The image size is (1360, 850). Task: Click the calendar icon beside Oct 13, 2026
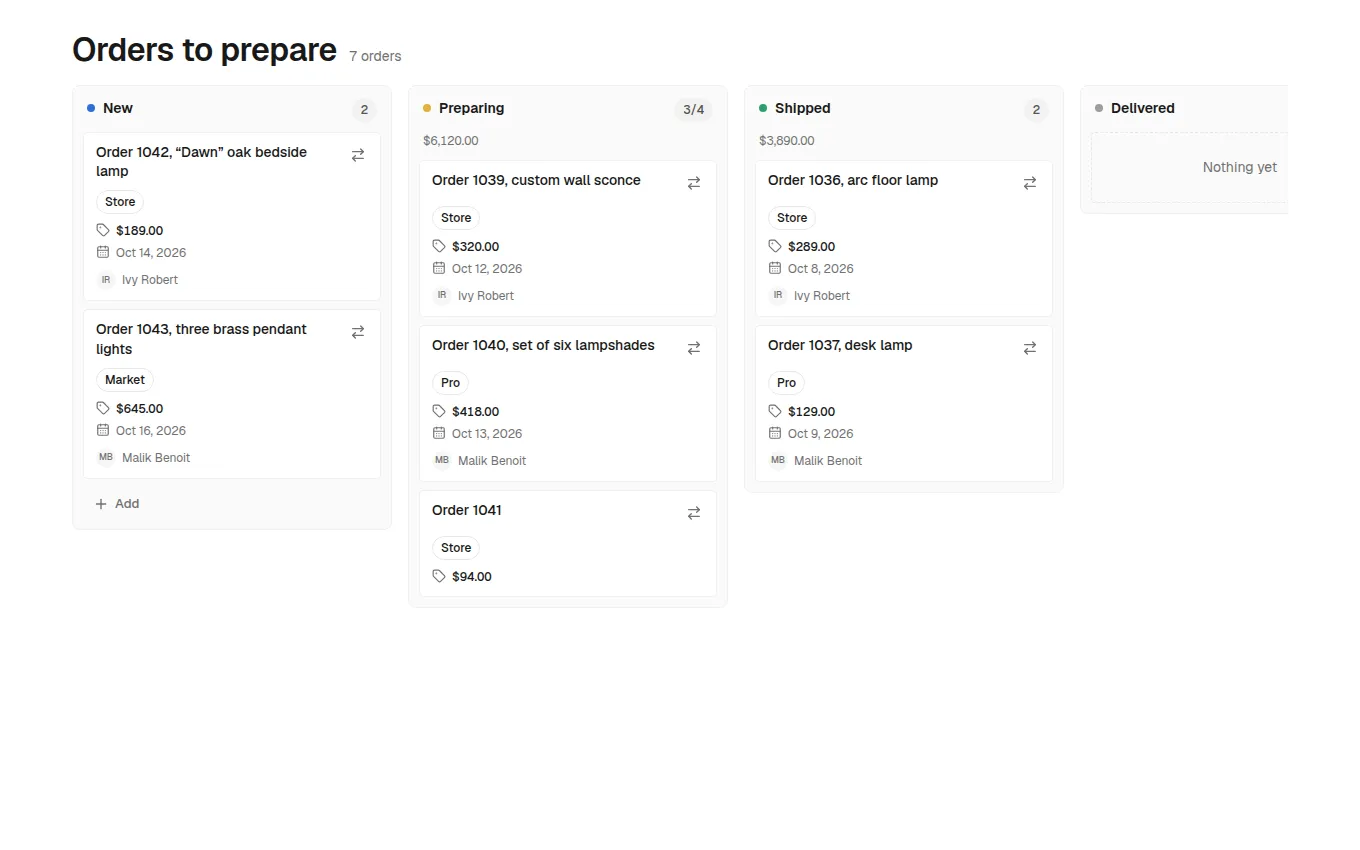[x=439, y=433]
